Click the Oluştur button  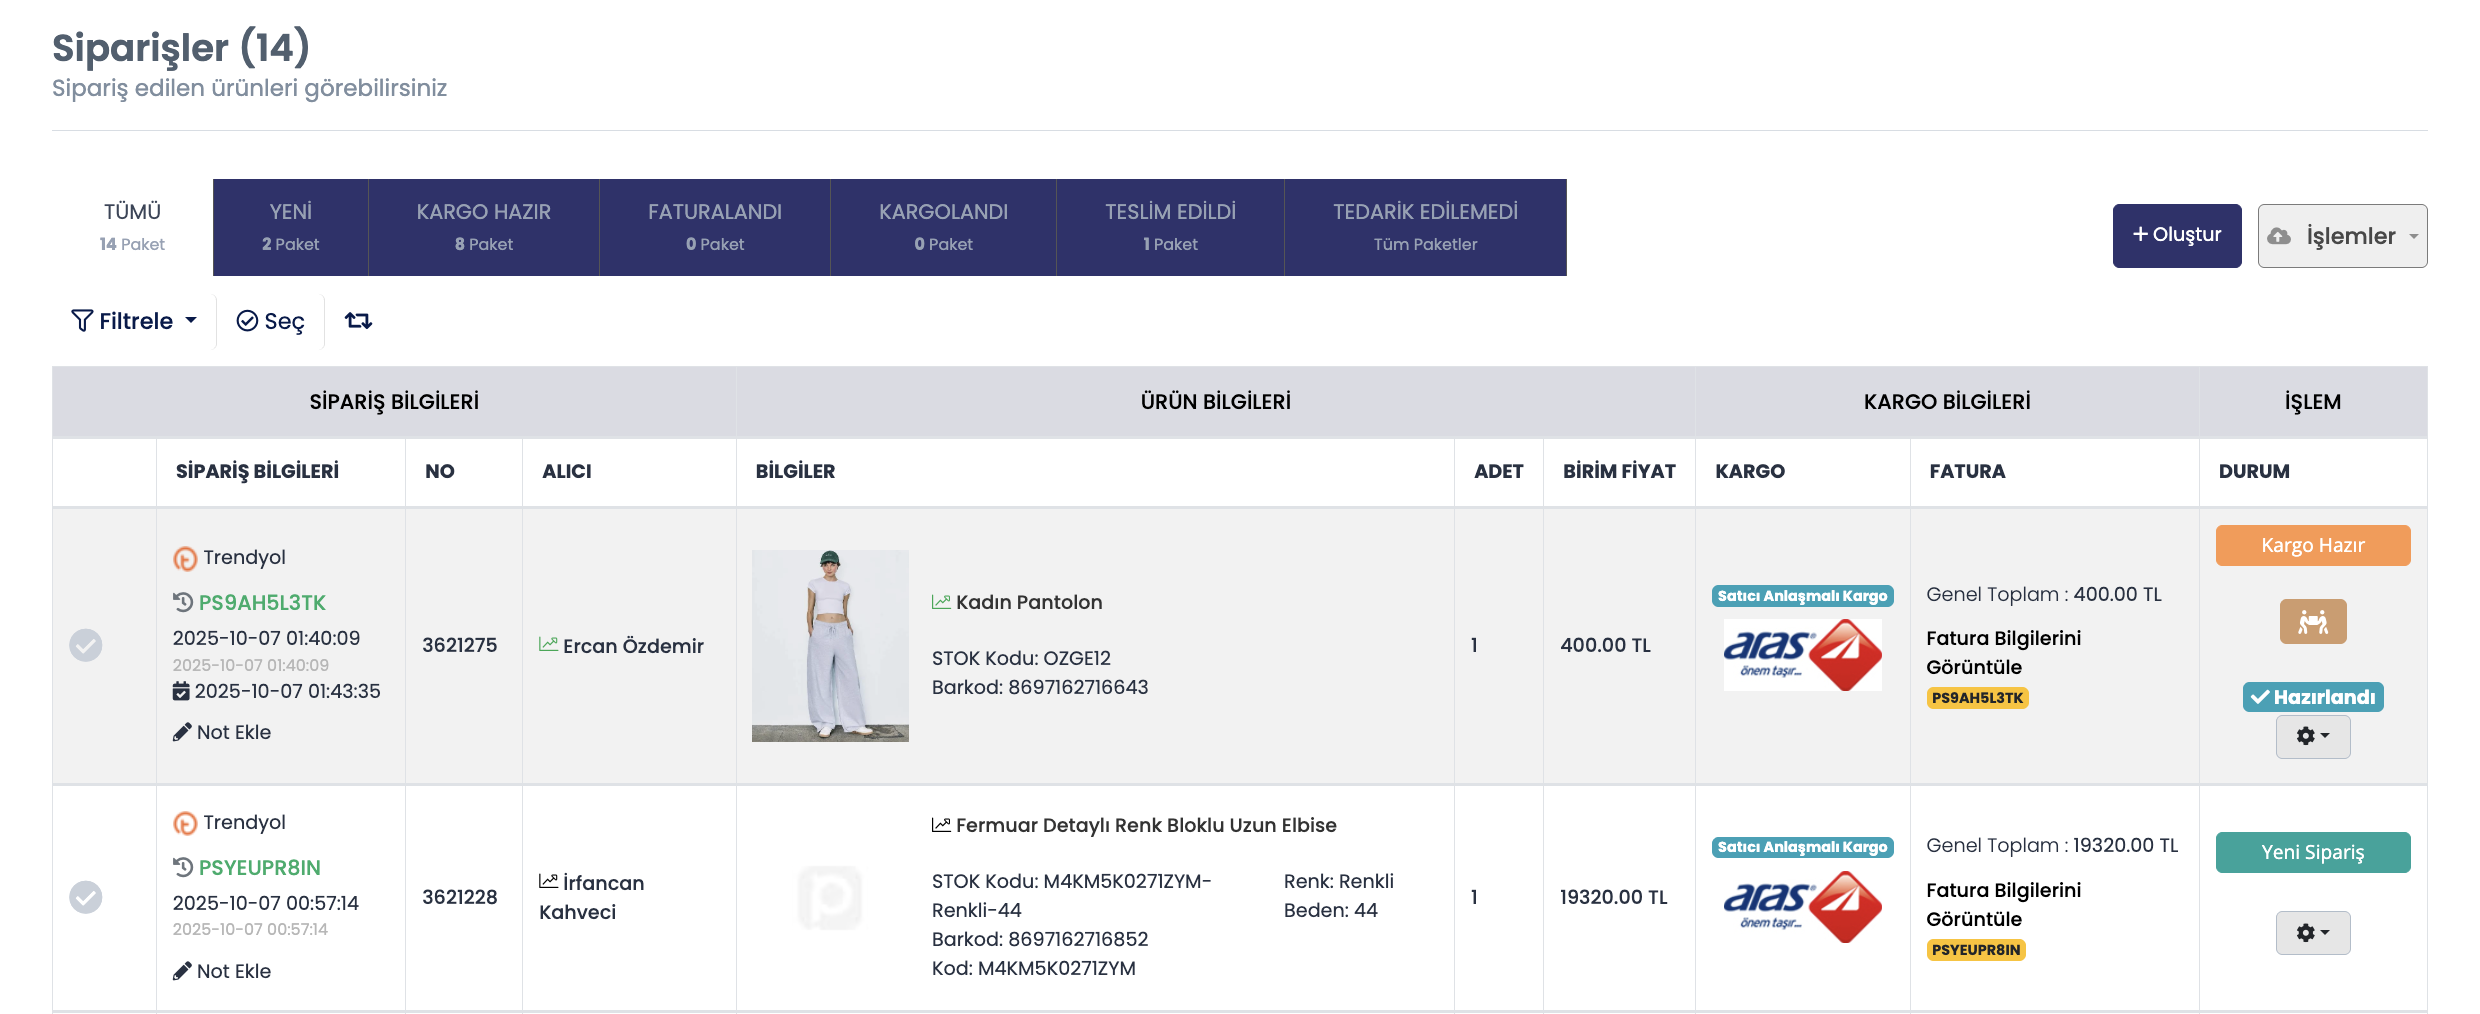pyautogui.click(x=2177, y=236)
